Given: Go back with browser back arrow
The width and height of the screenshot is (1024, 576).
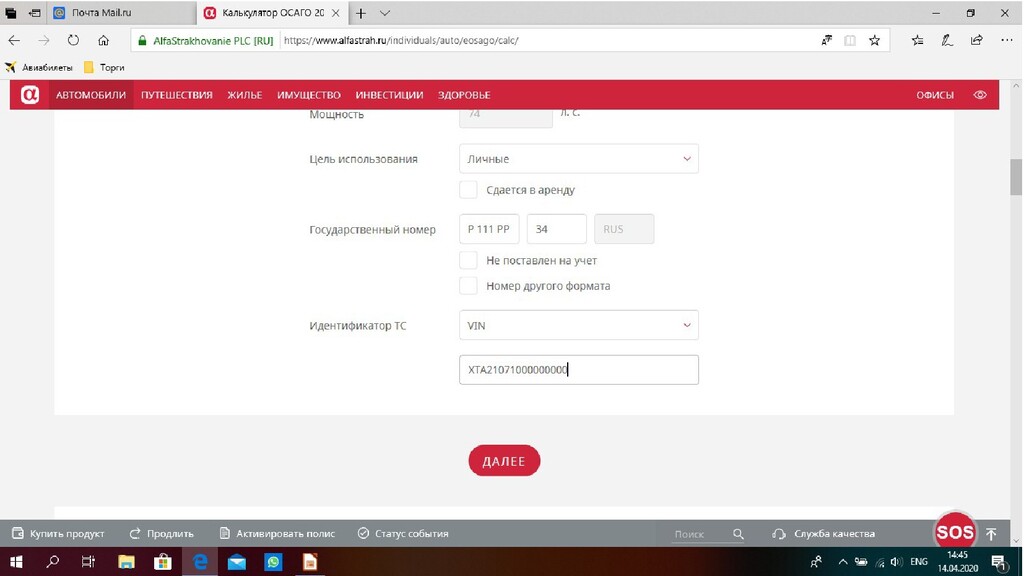Looking at the screenshot, I should (x=14, y=40).
